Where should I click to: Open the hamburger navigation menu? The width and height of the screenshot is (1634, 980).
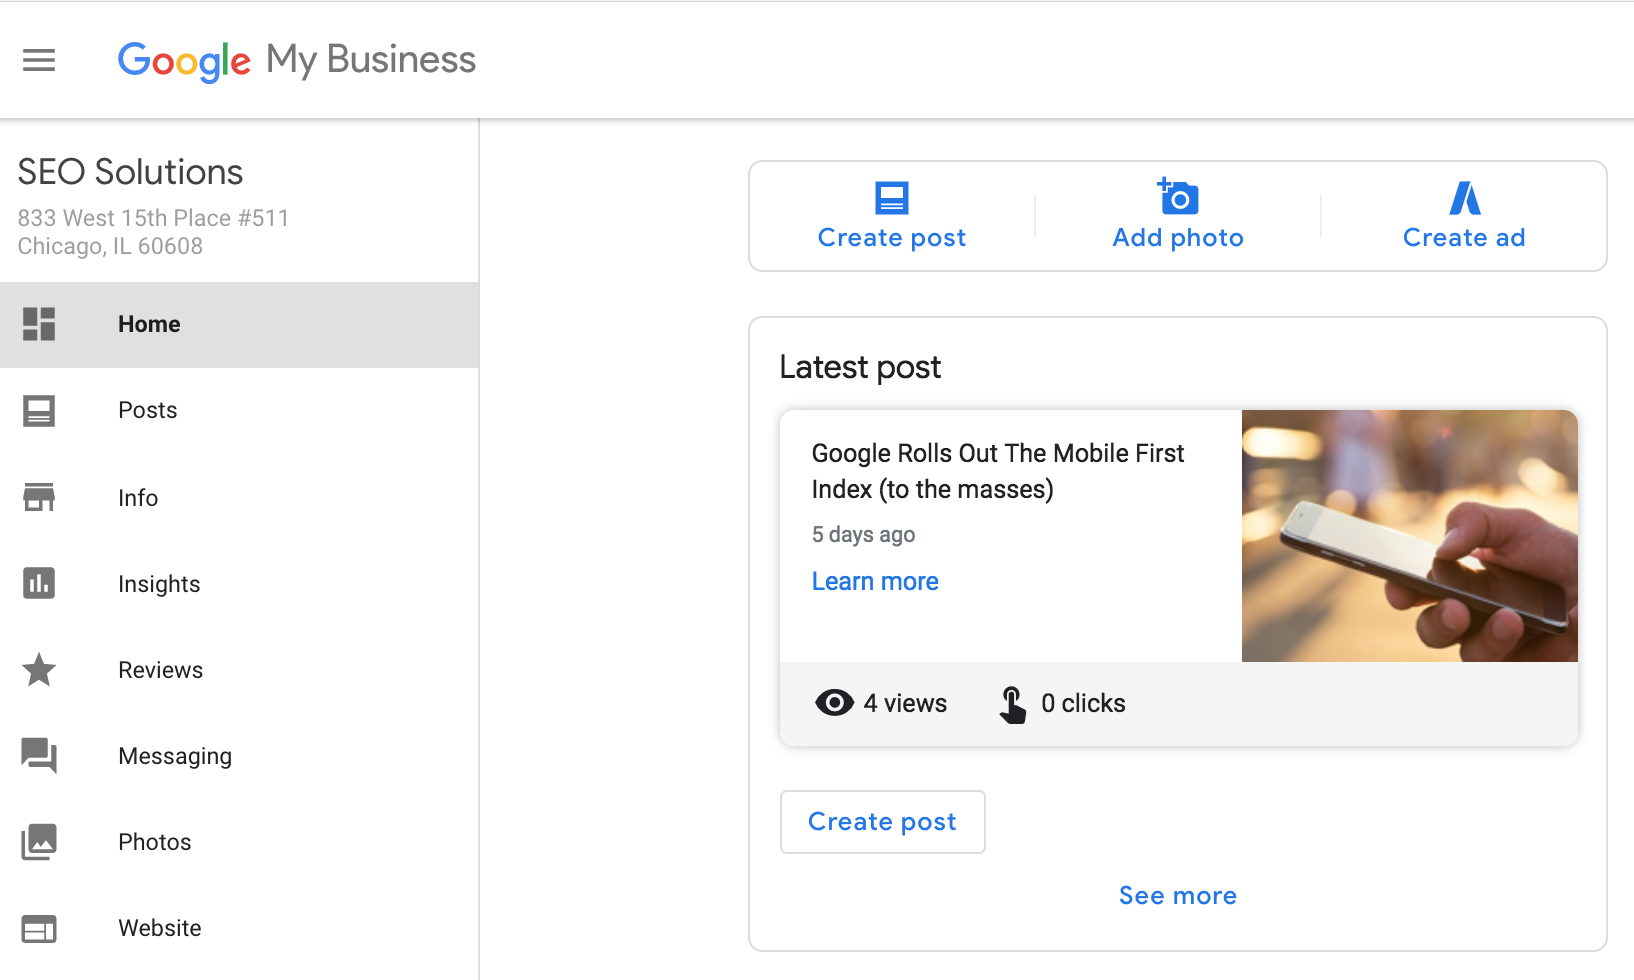pos(39,60)
